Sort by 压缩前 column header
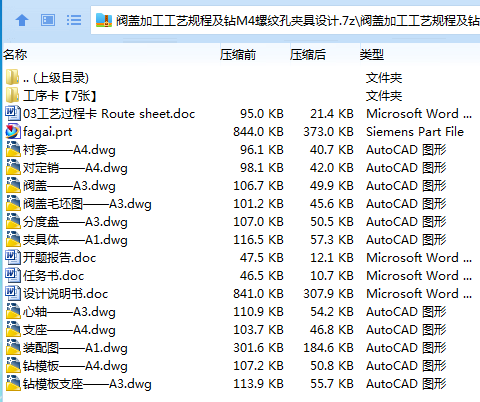Screen dimensions: 480x402 238,54
